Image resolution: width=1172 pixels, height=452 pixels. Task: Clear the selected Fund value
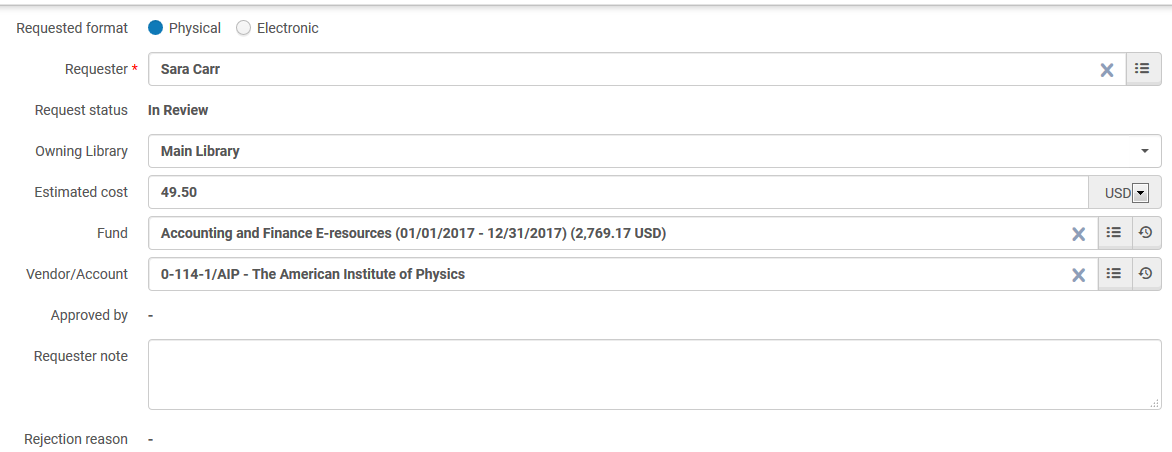click(x=1079, y=234)
